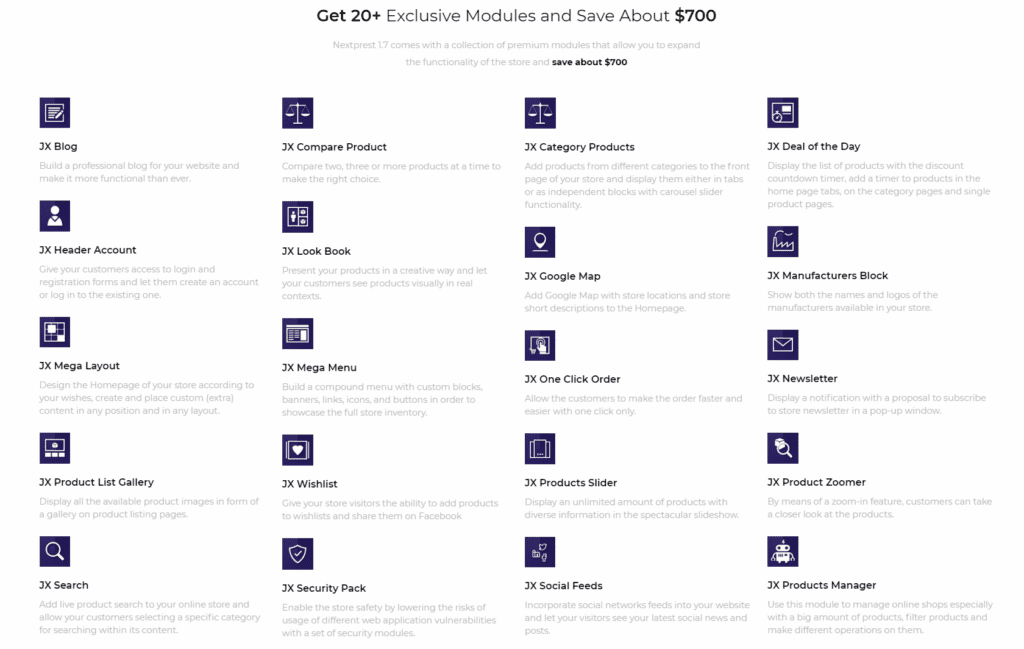The image size is (1024, 649).
Task: Open the JX Wishlist heart icon
Action: tap(298, 450)
